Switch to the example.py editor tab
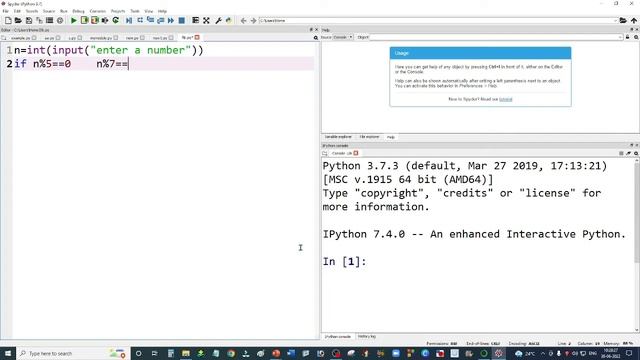The height and width of the screenshot is (360, 640). (20, 38)
